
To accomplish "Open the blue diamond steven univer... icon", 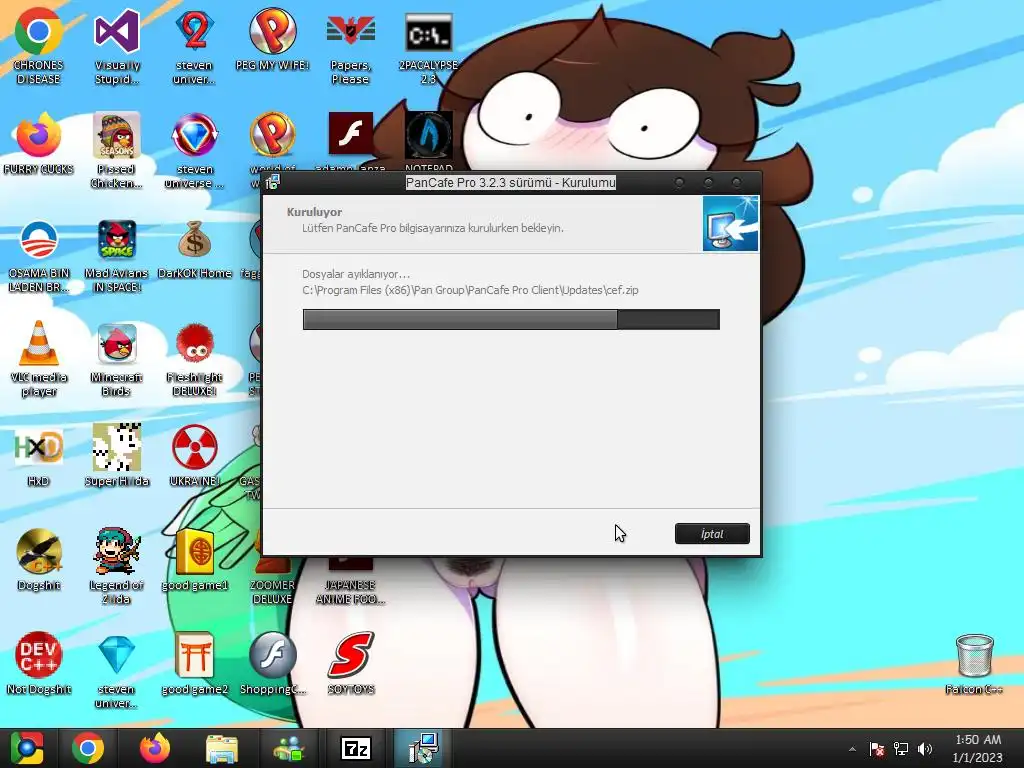I will (116, 654).
